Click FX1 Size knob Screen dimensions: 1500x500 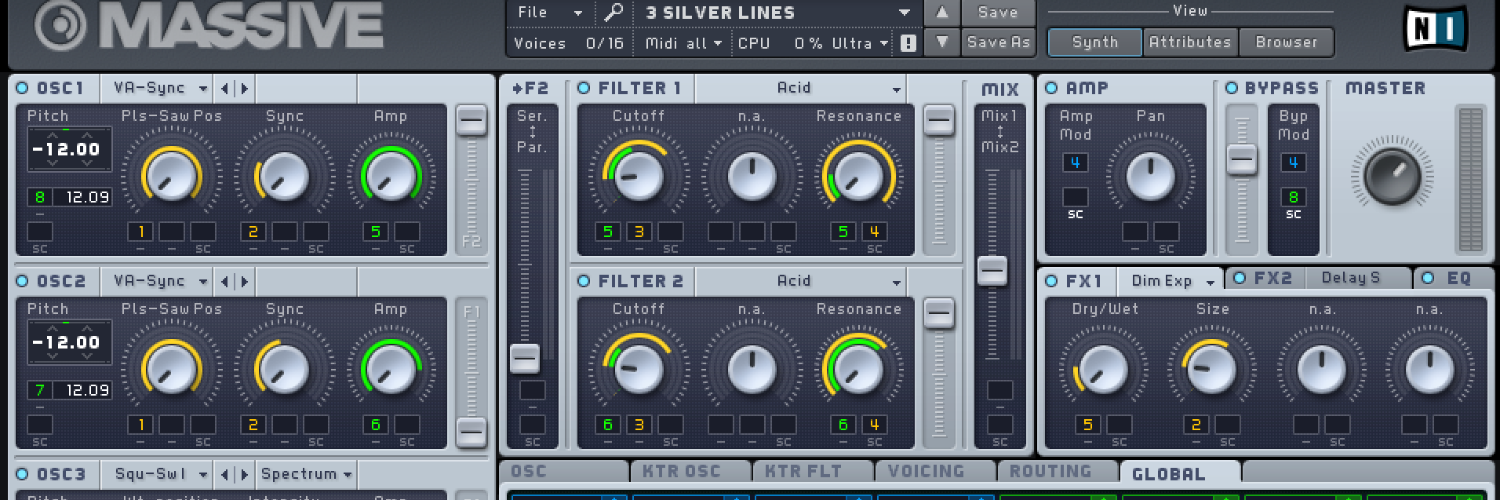tap(1212, 369)
